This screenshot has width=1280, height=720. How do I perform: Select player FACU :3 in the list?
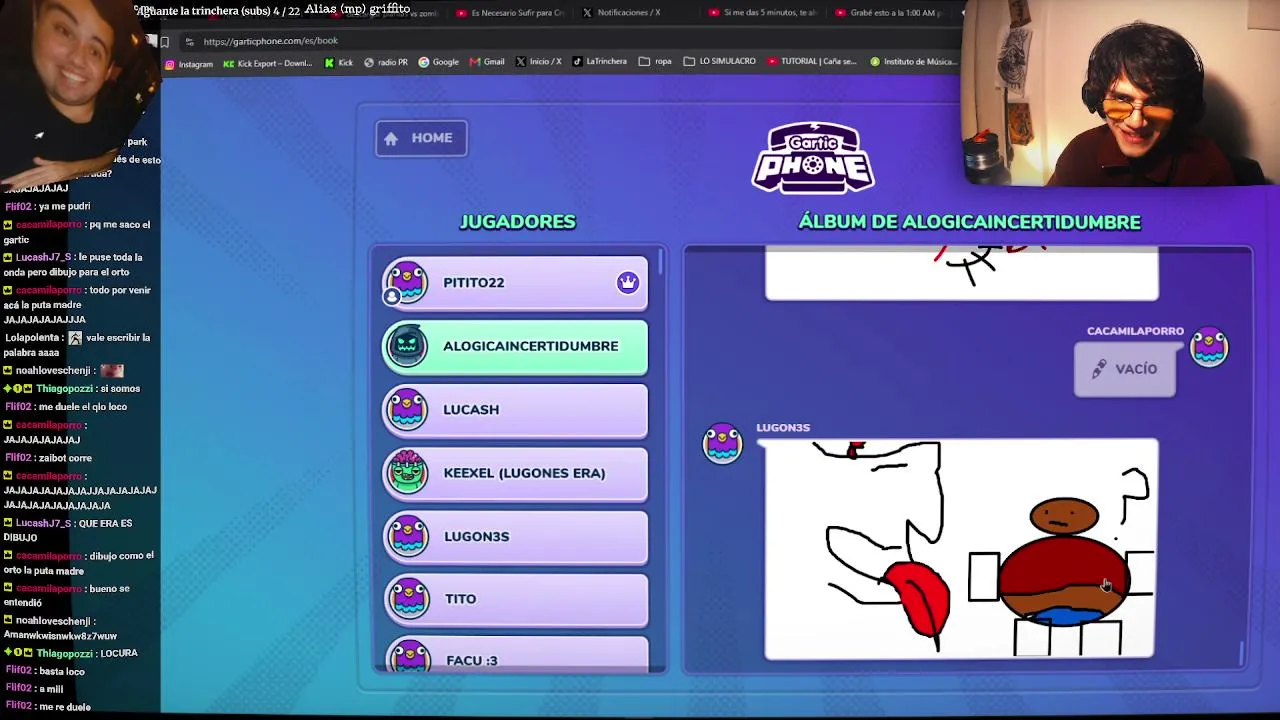(x=515, y=655)
